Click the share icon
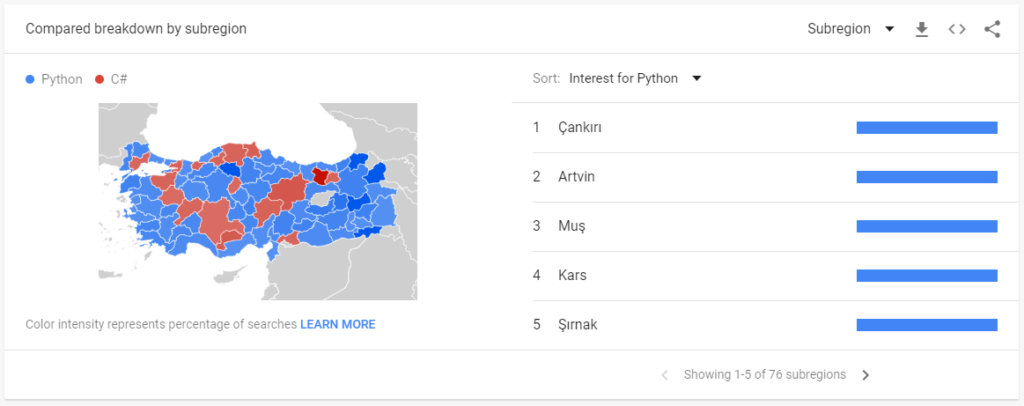This screenshot has width=1024, height=406. 992,29
